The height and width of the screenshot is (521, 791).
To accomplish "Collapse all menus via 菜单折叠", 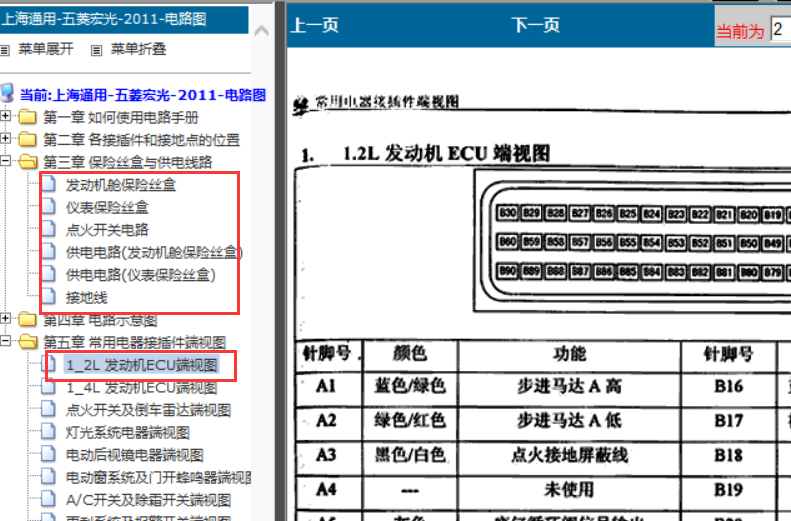I will point(138,49).
